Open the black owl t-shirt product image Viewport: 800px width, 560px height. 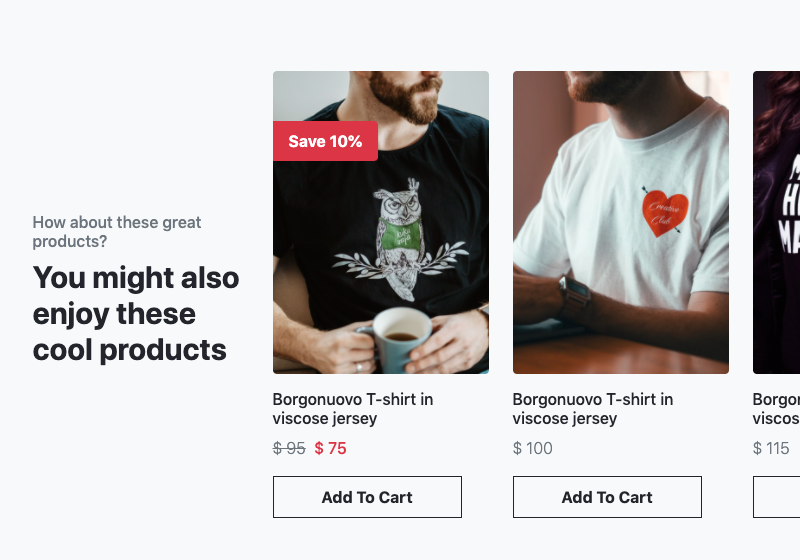381,222
